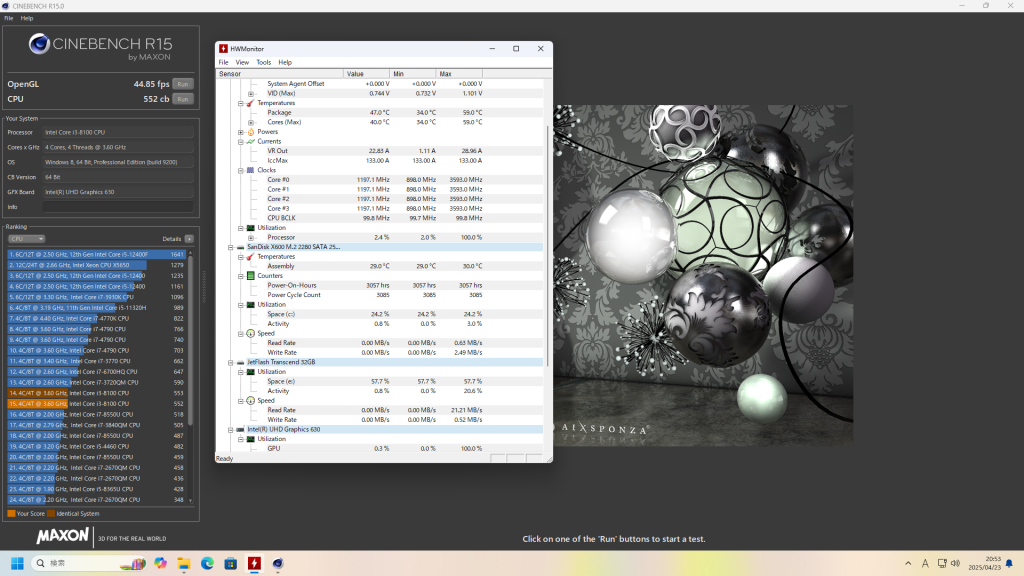Run the OpenGL benchmark test
Image resolution: width=1024 pixels, height=576 pixels.
coord(182,84)
